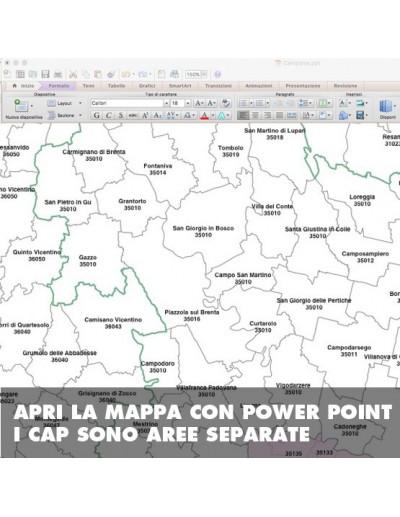Open the columns dropdown in Paragrafo
Viewport: 400px width, 517px height.
[x=325, y=103]
